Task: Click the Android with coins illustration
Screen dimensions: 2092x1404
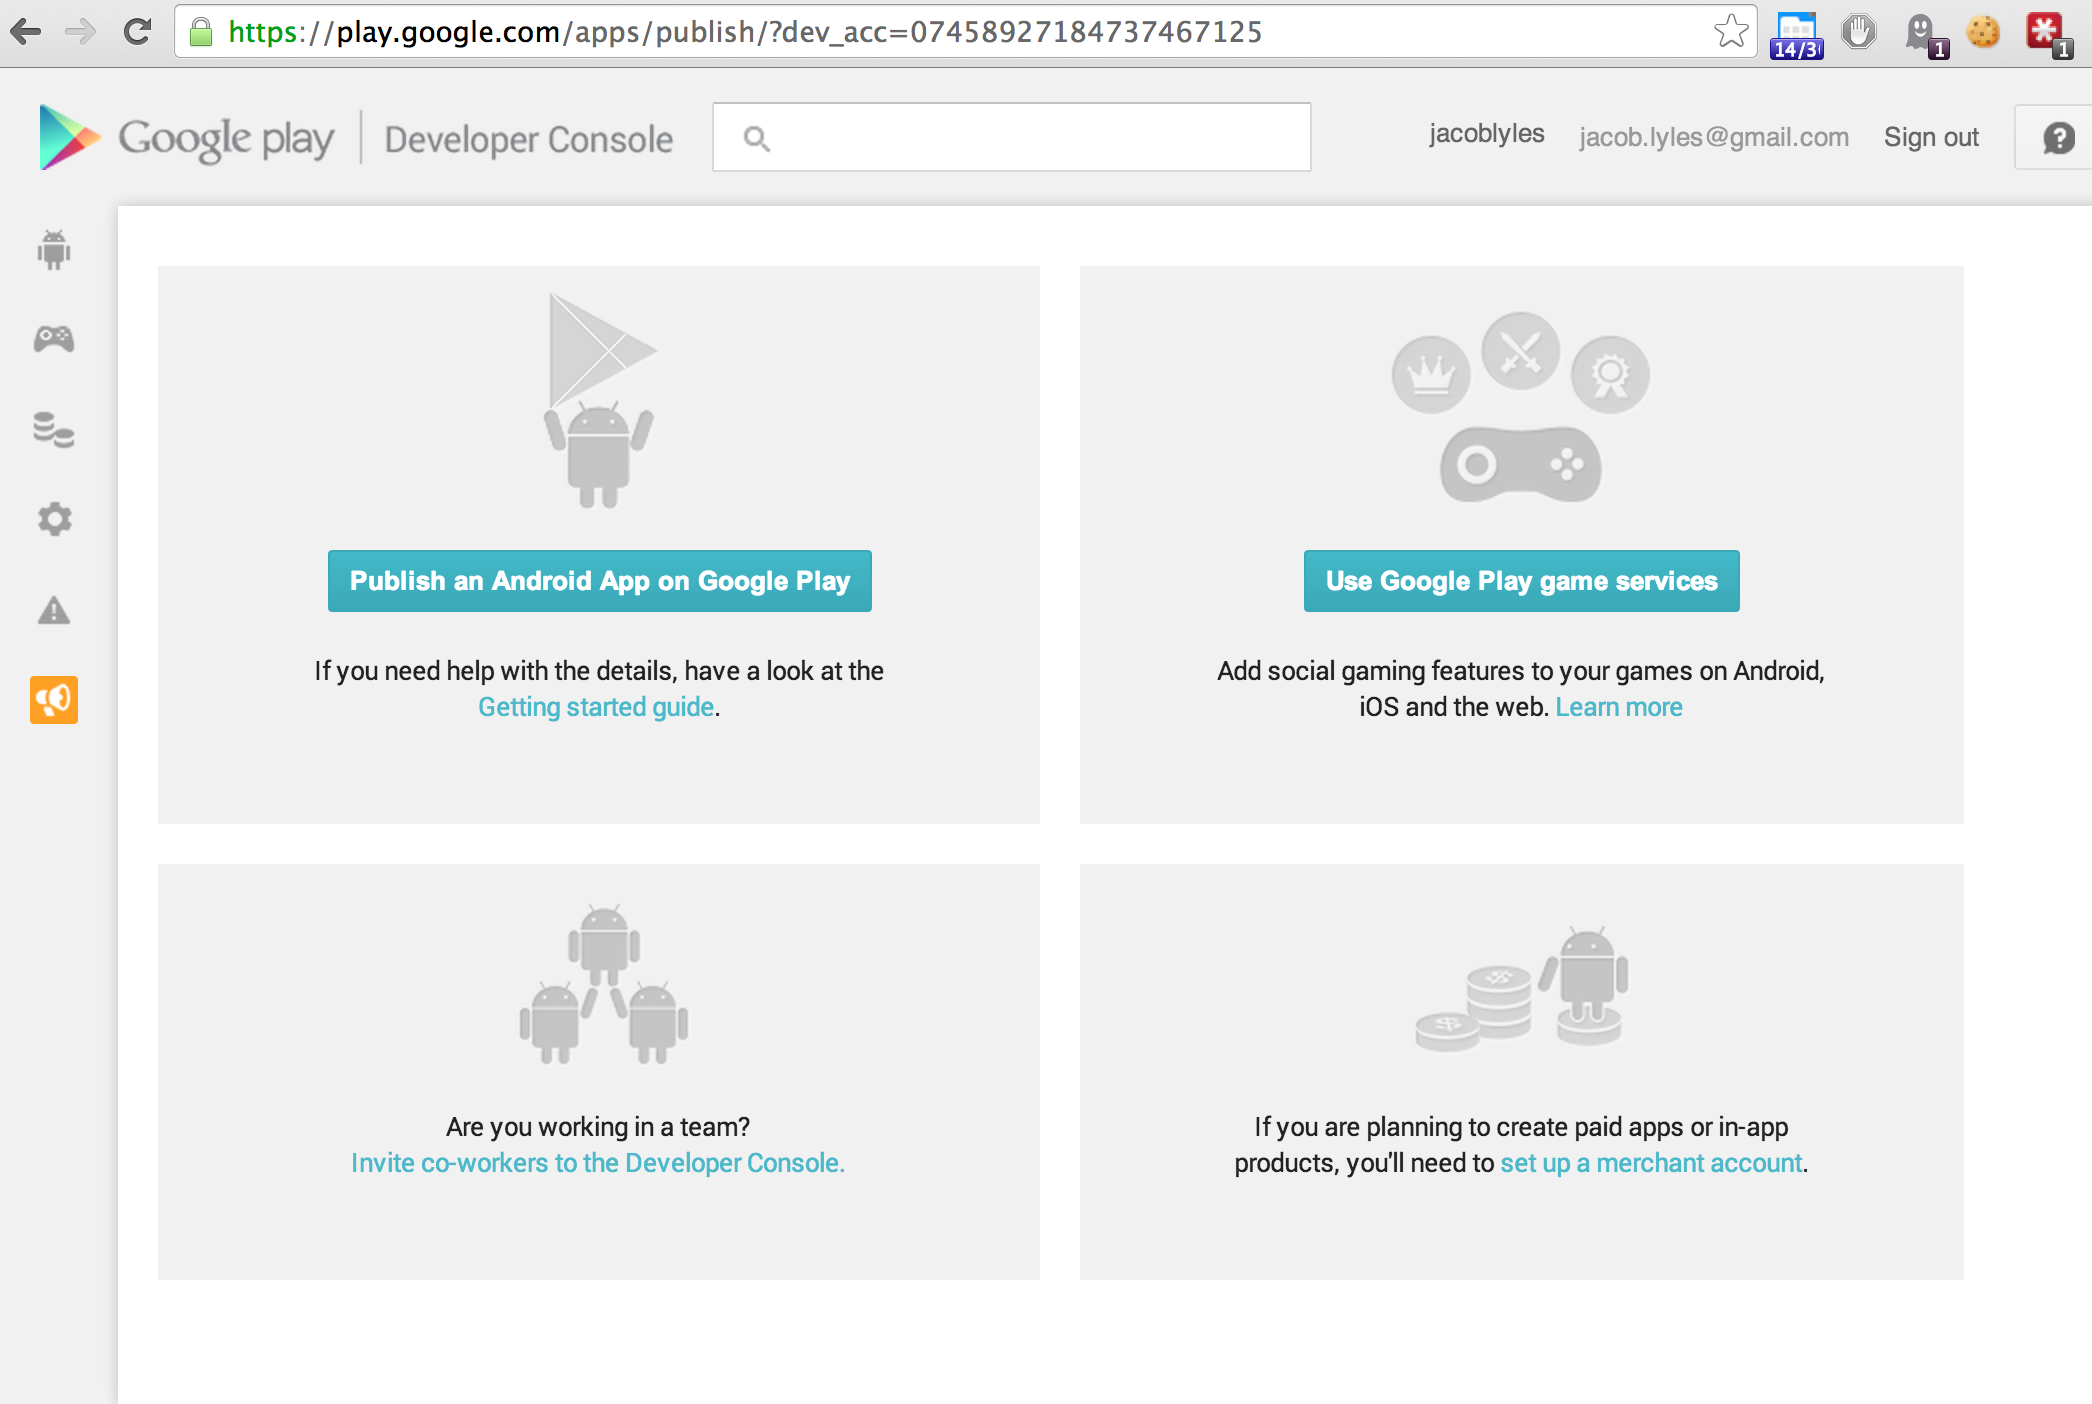Action: pyautogui.click(x=1522, y=988)
